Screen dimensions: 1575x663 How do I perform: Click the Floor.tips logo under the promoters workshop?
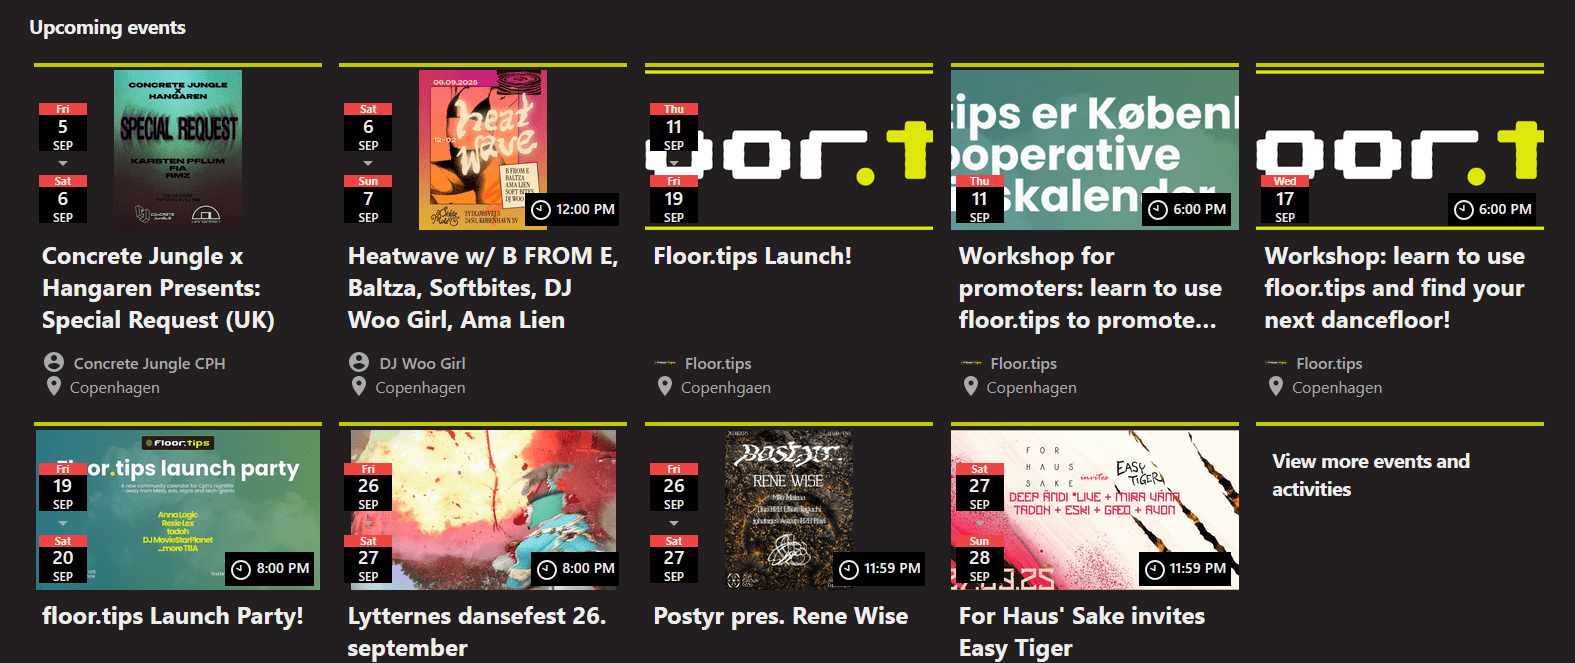click(970, 363)
